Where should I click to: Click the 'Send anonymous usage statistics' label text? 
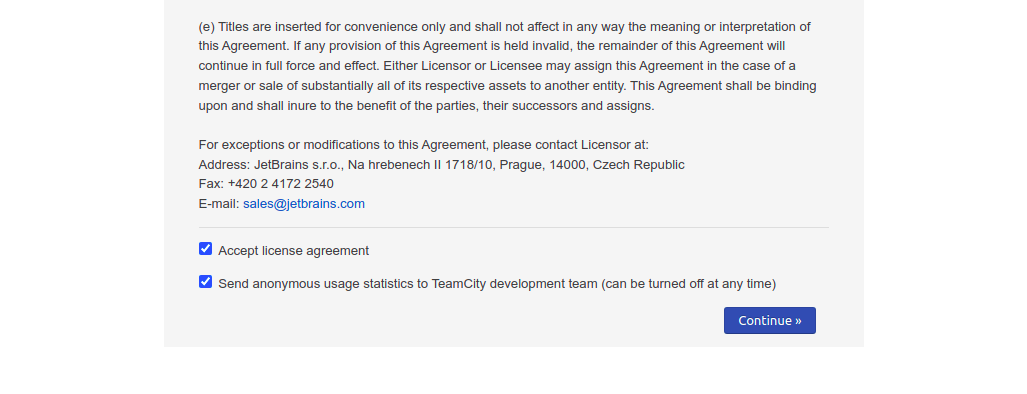pyautogui.click(x=407, y=284)
